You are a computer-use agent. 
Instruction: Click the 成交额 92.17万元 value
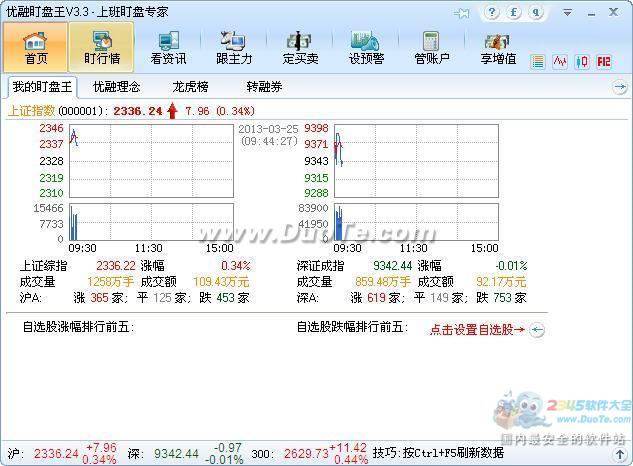click(x=501, y=282)
